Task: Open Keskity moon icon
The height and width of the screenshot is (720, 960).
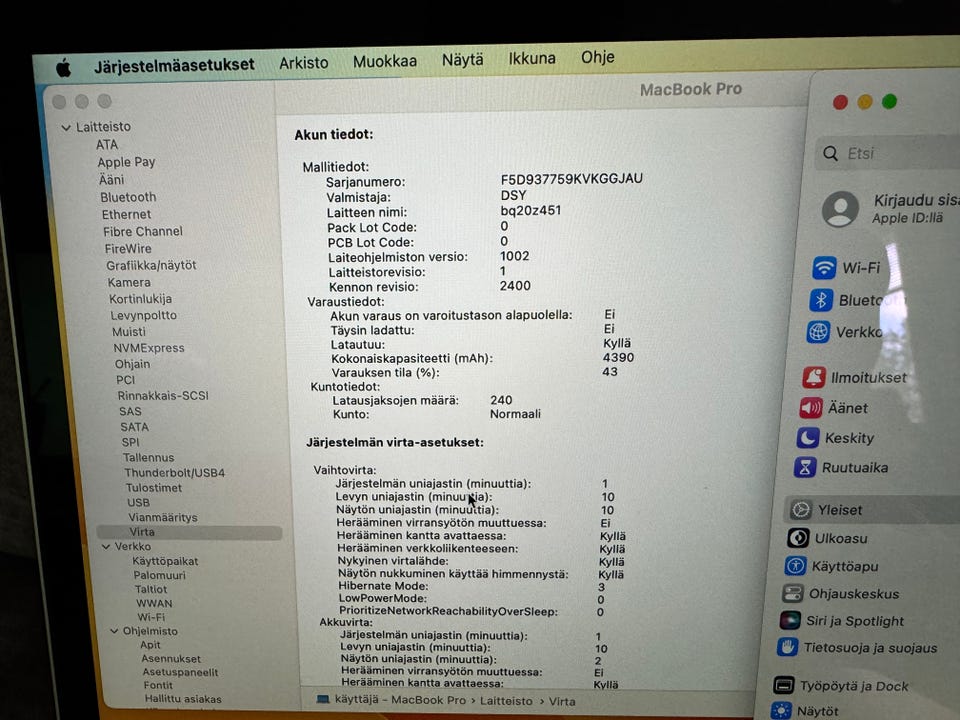Action: pyautogui.click(x=808, y=438)
